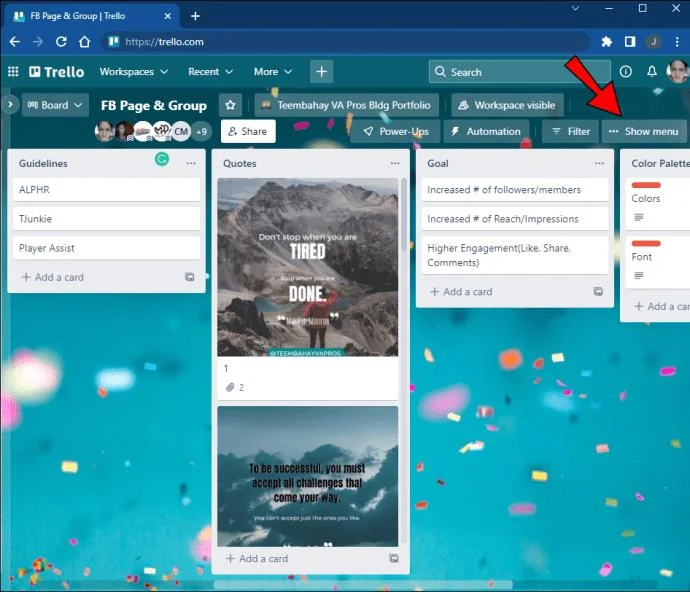Open the Workspaces menu
The width and height of the screenshot is (690, 592).
pos(133,71)
